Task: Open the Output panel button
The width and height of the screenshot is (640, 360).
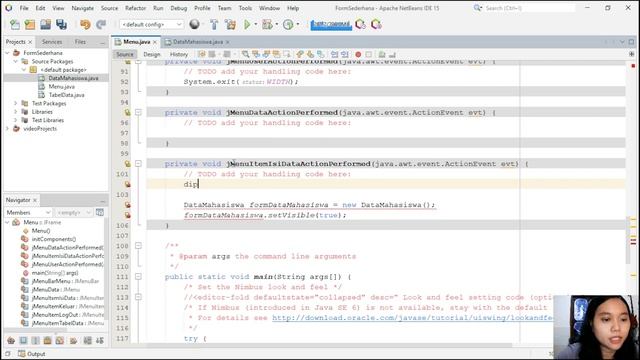Action: point(31,354)
